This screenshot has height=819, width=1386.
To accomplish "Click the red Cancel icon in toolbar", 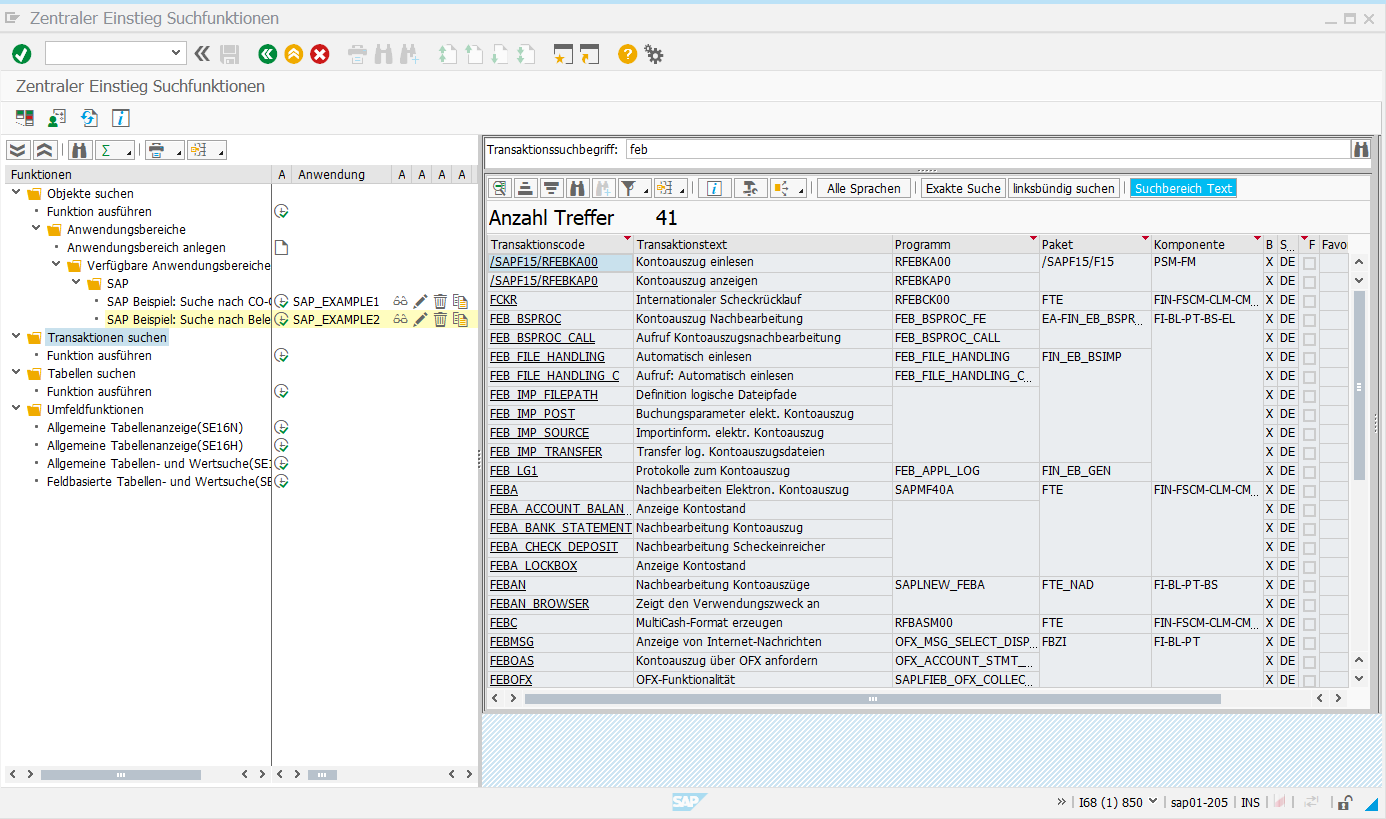I will click(320, 54).
